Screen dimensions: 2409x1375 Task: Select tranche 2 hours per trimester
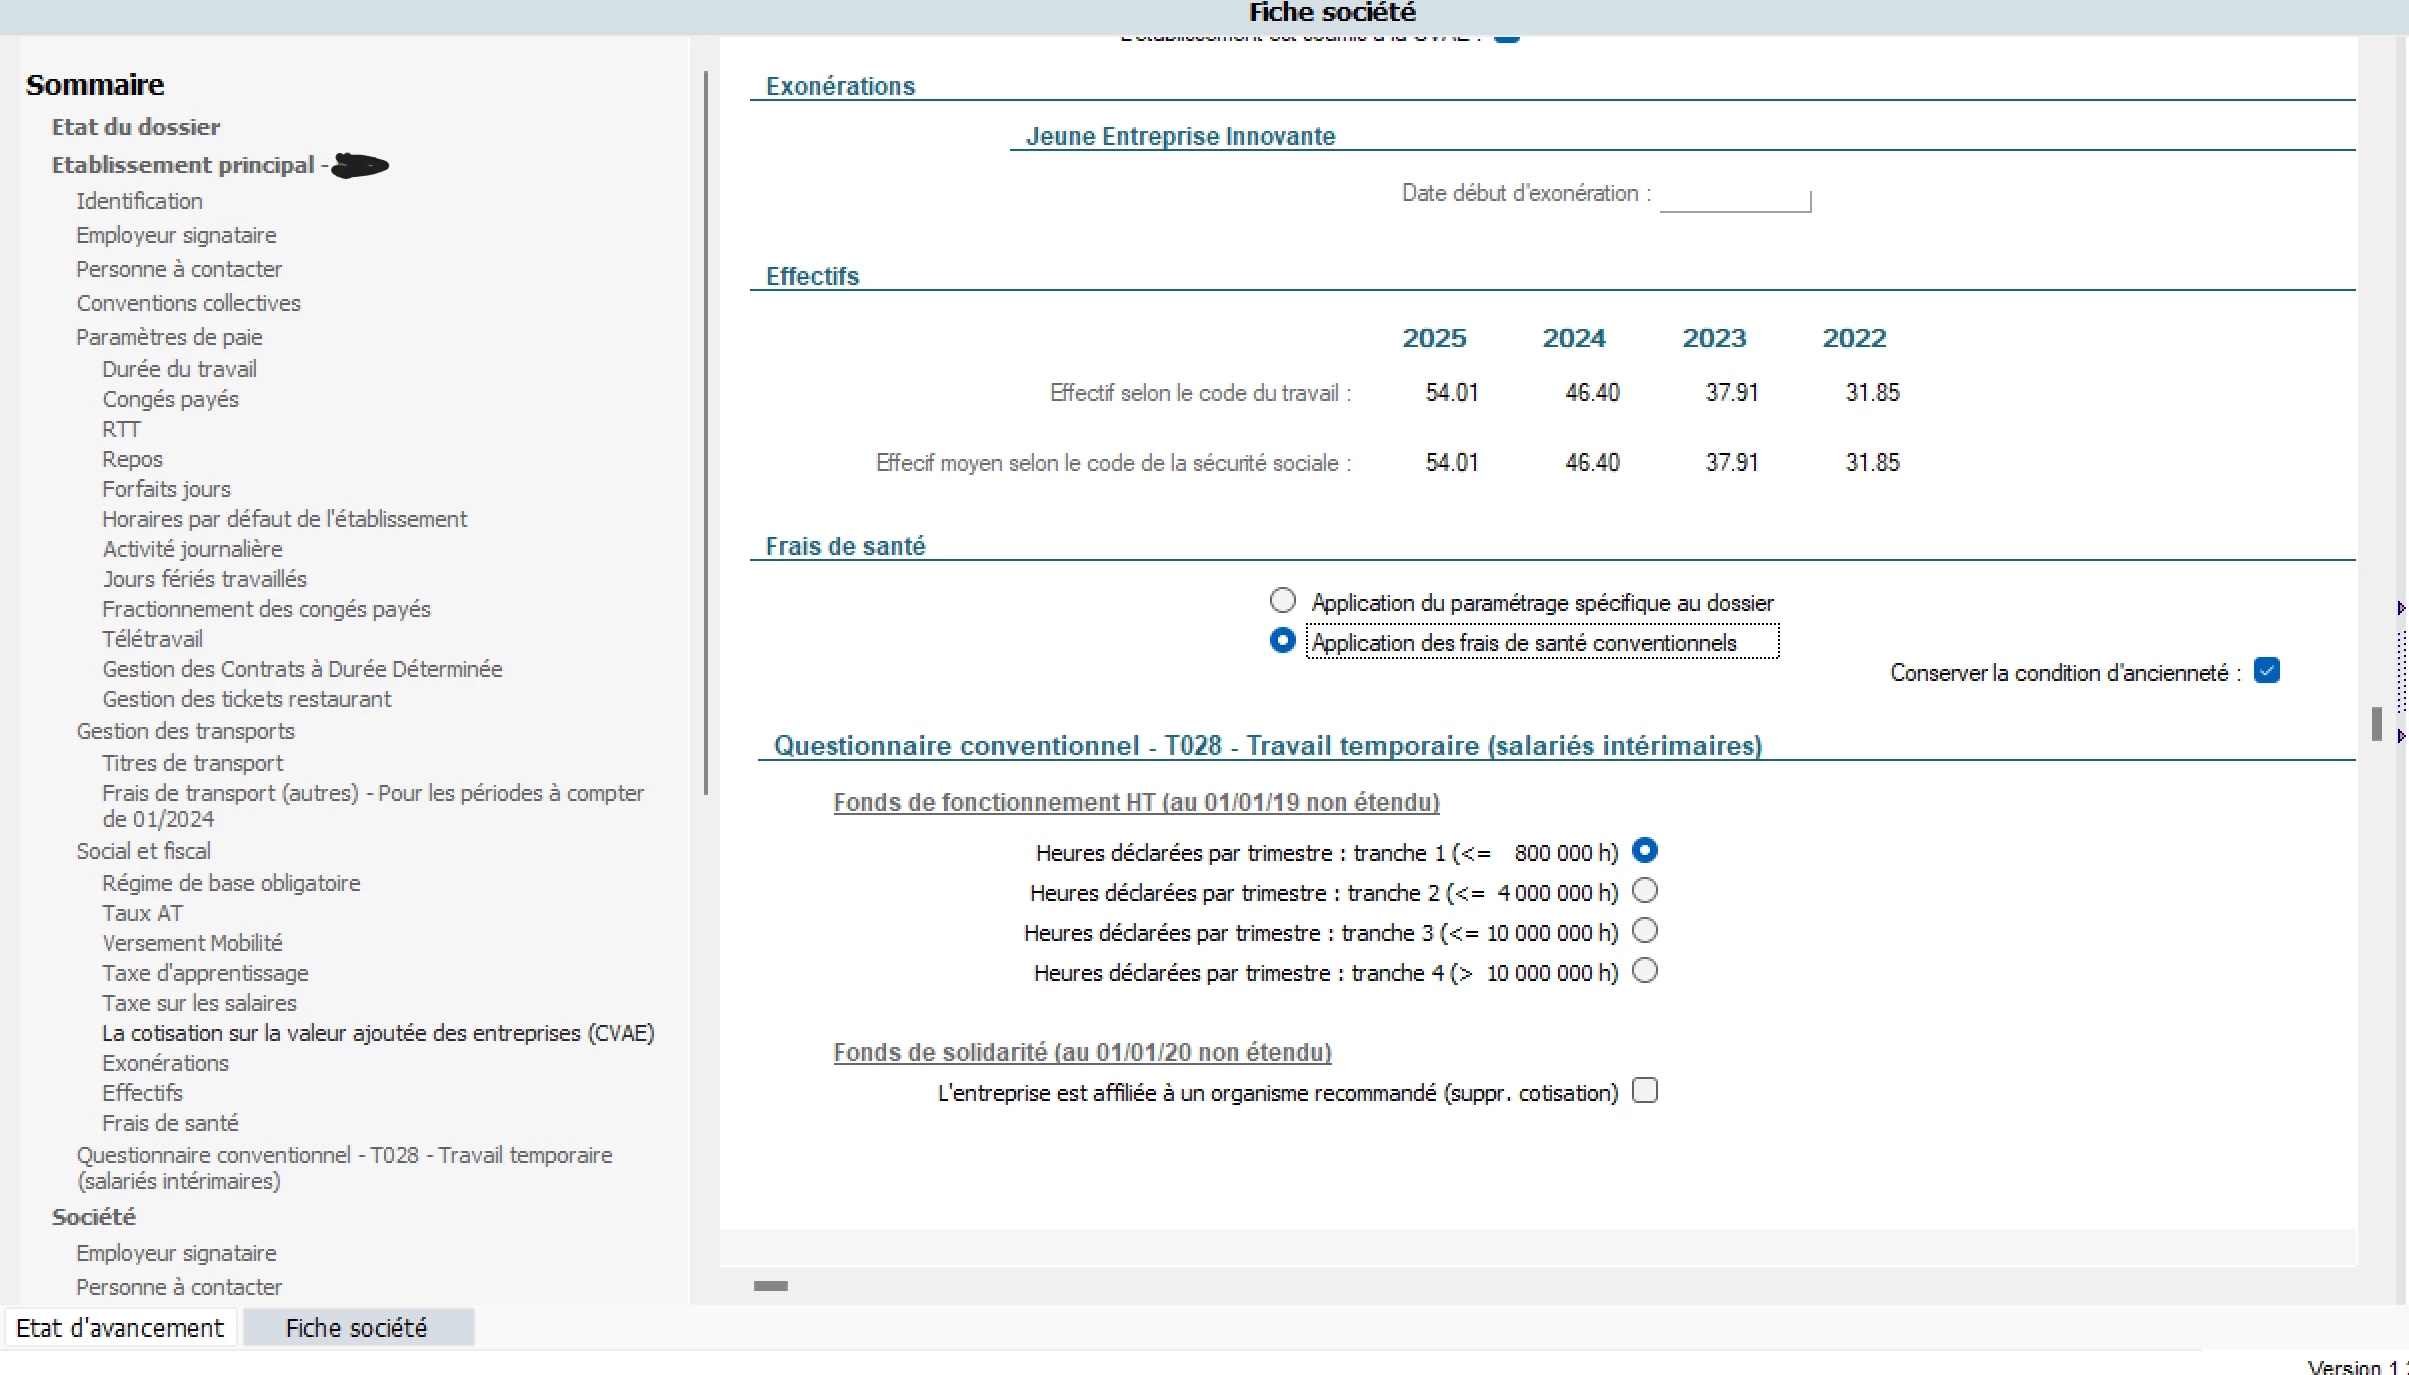(x=1645, y=891)
